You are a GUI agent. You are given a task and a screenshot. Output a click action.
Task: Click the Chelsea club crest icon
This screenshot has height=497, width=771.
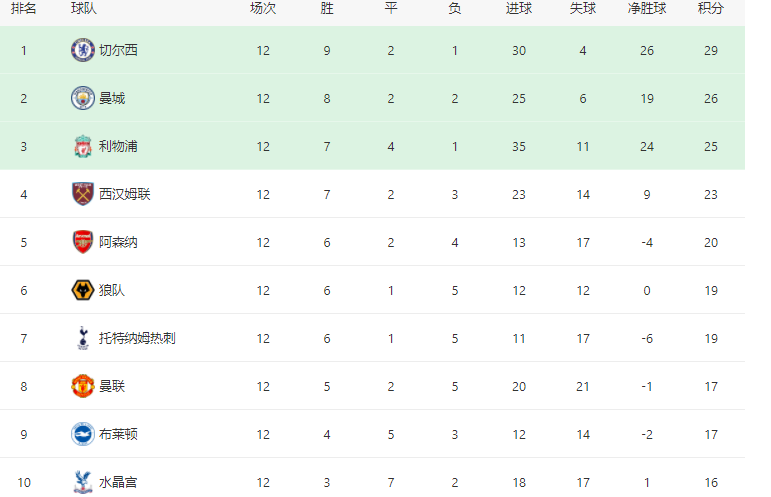click(x=83, y=50)
